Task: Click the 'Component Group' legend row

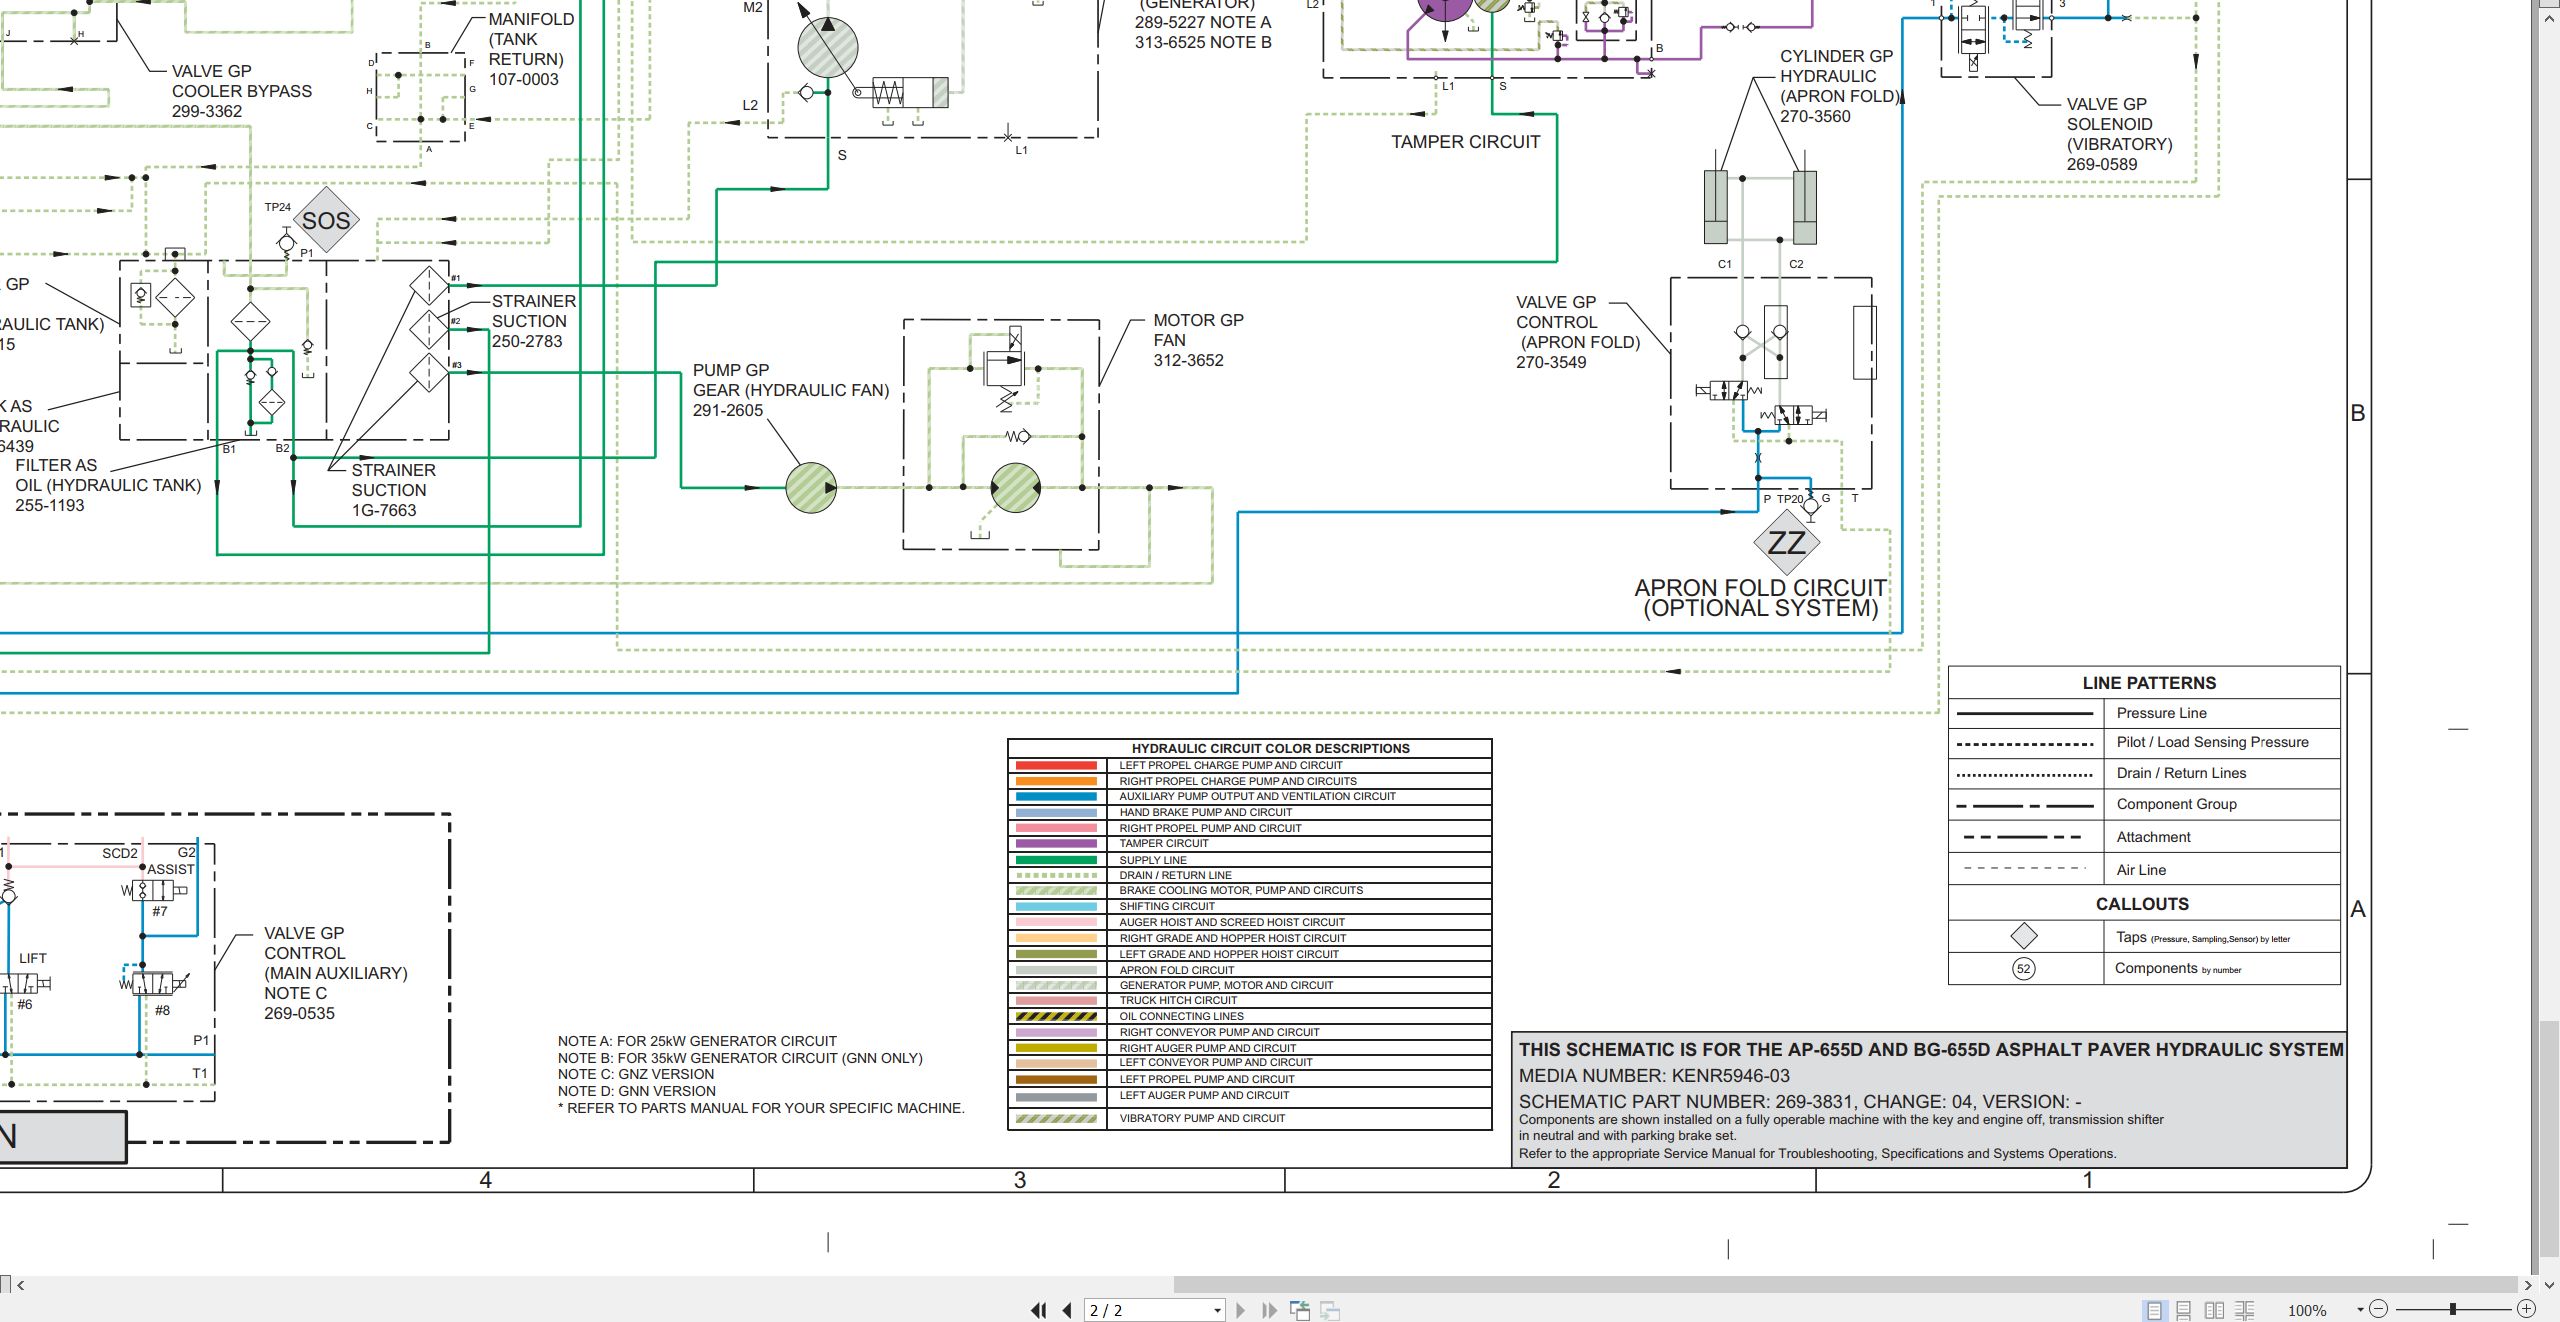Action: (2144, 804)
